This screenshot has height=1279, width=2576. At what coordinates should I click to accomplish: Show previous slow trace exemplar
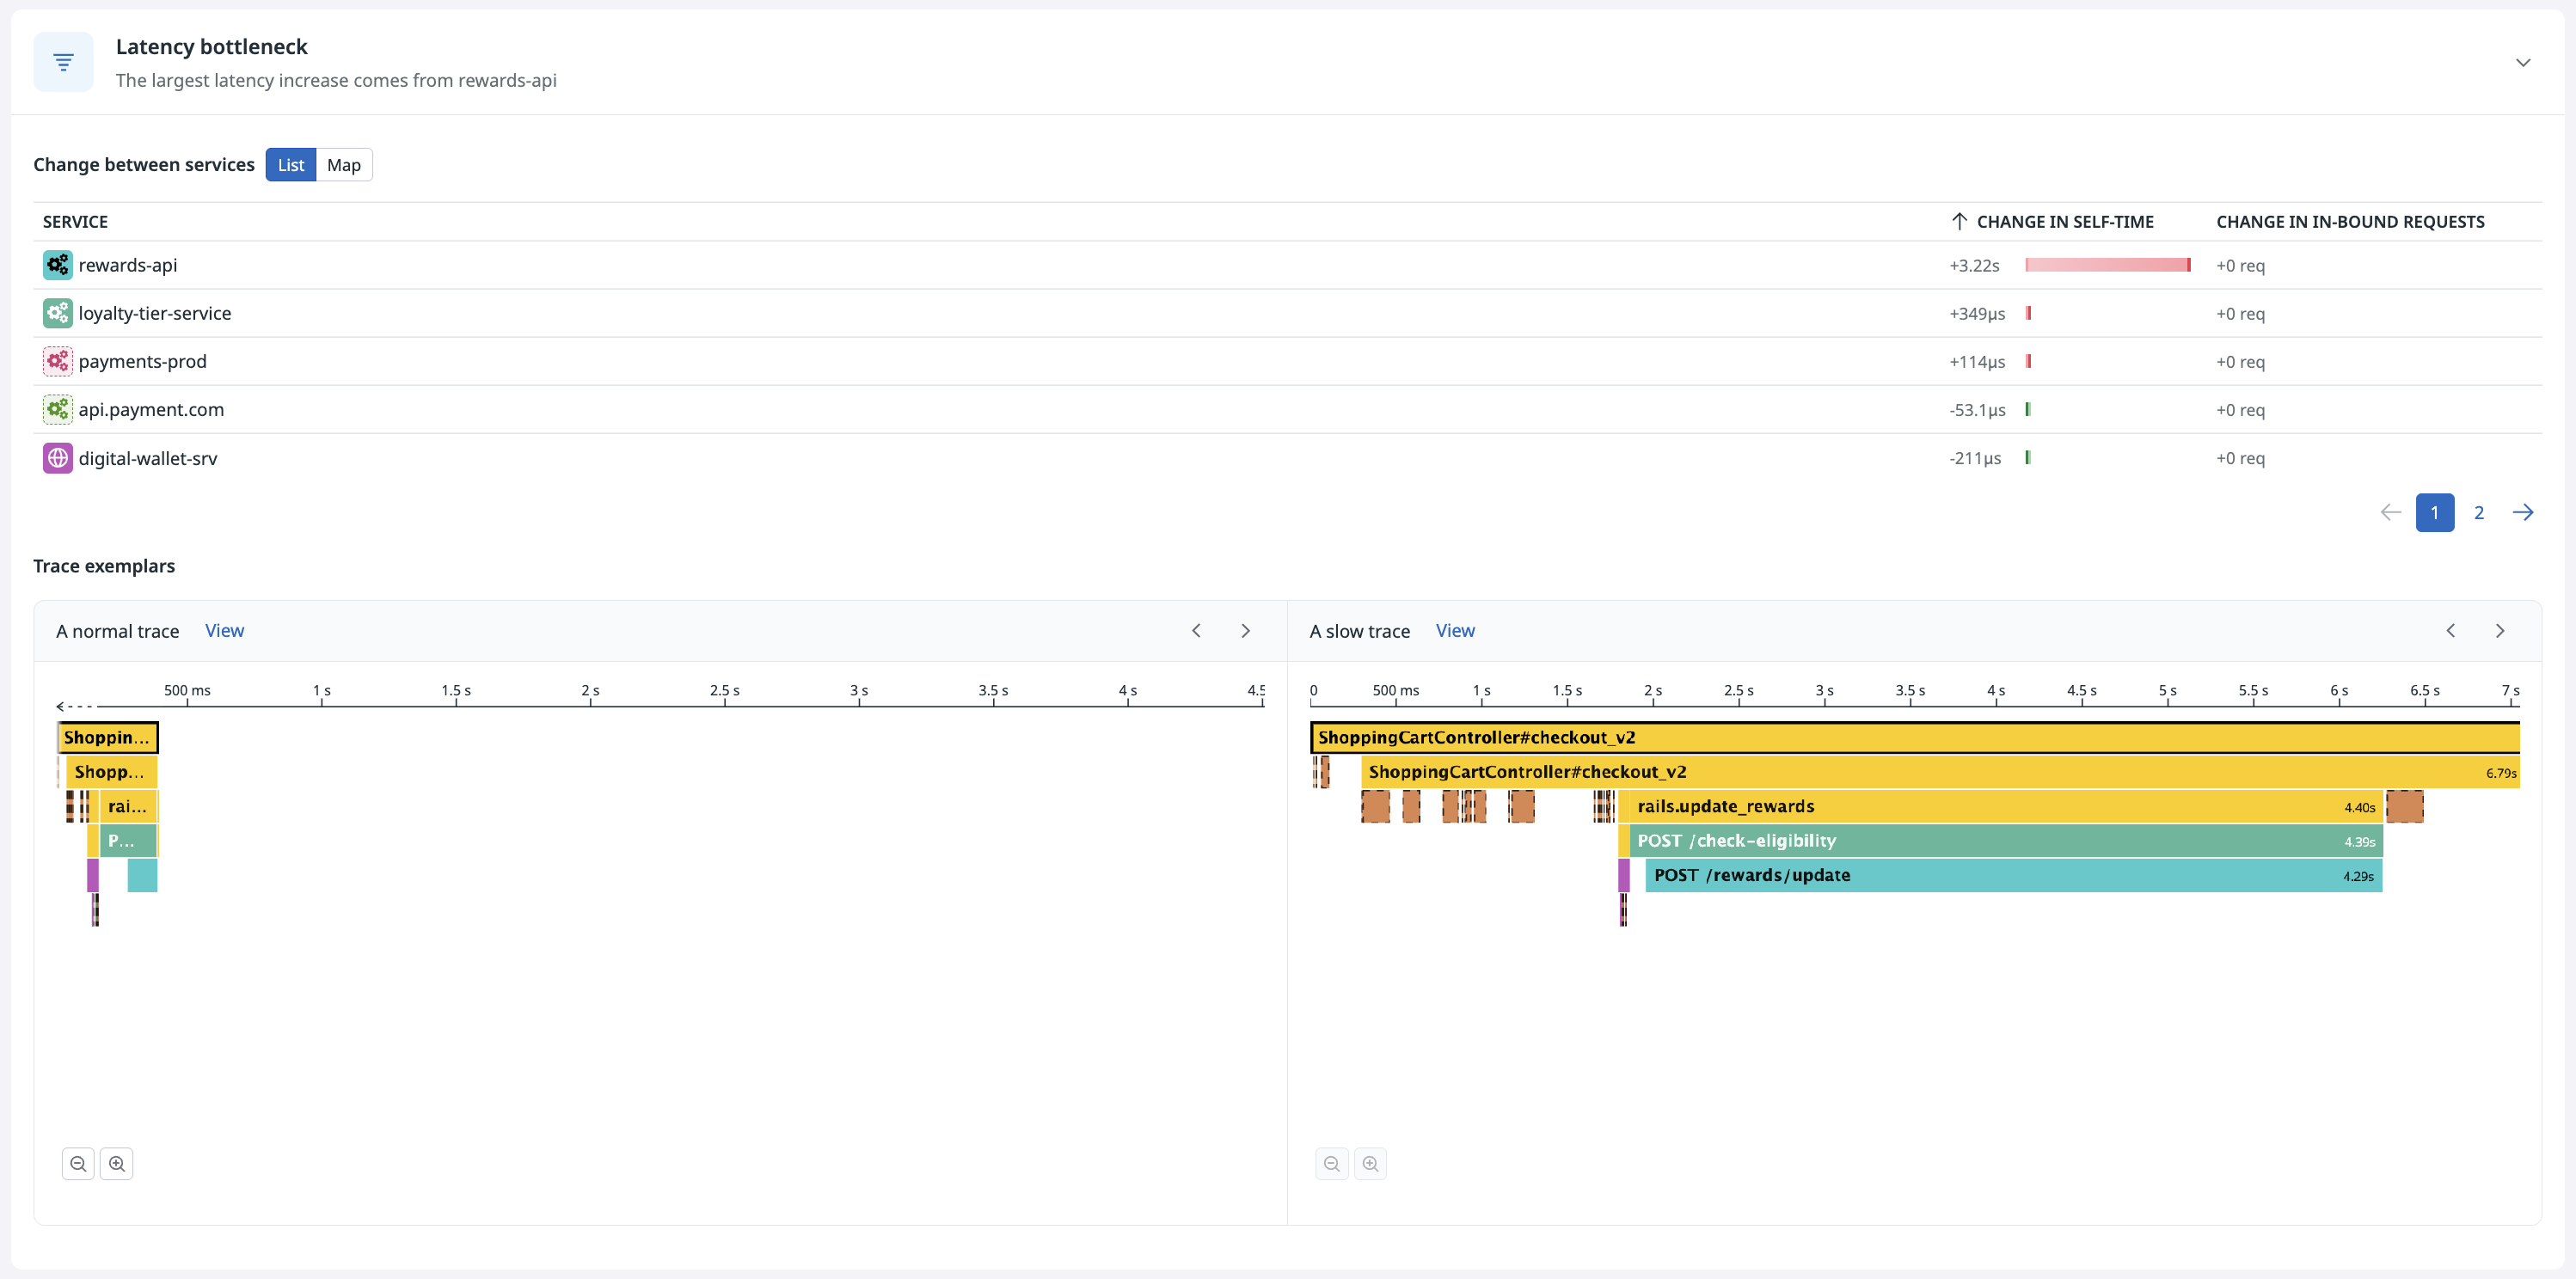click(x=2451, y=631)
